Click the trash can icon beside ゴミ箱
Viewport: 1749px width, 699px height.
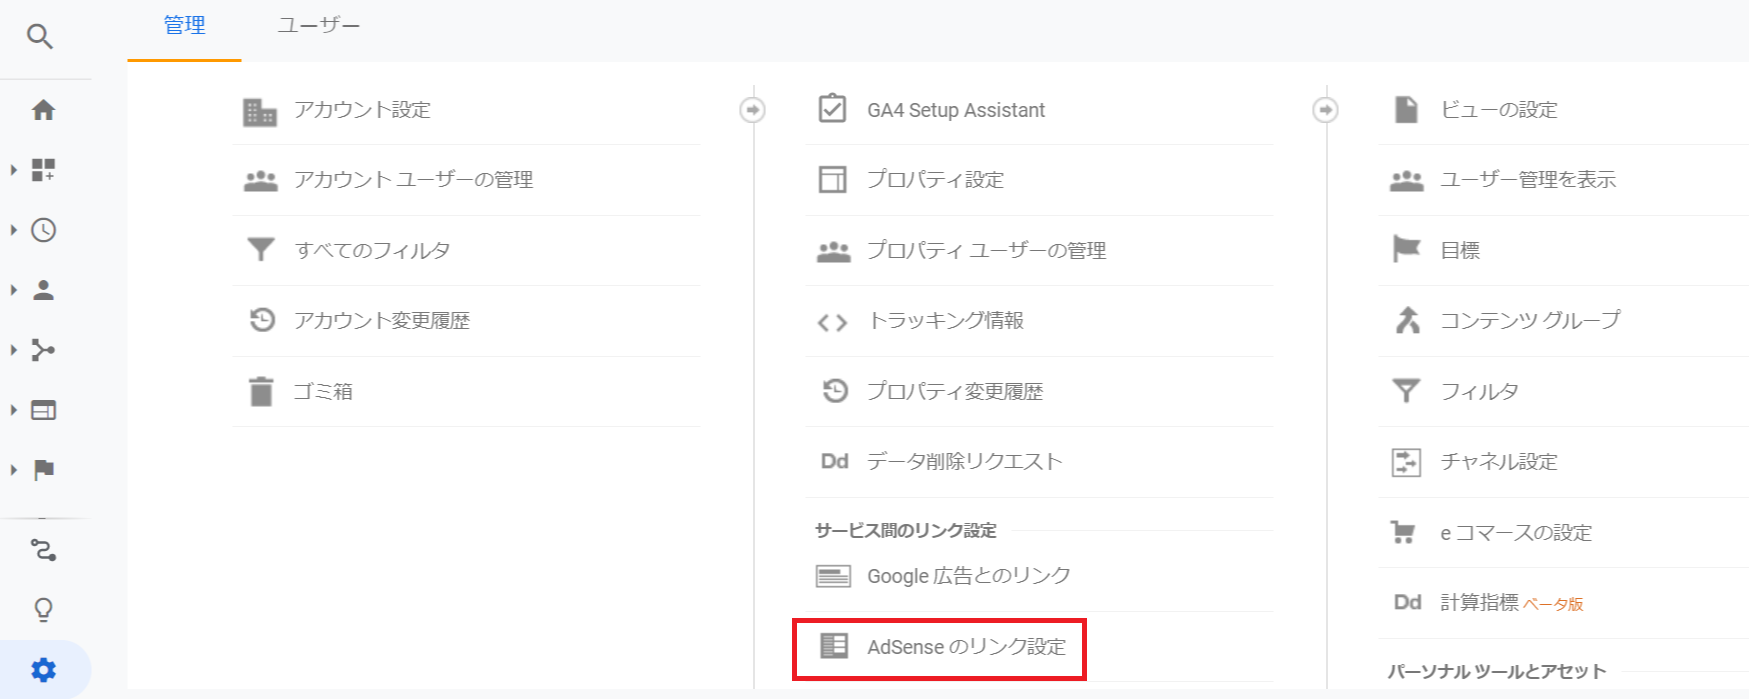[261, 391]
